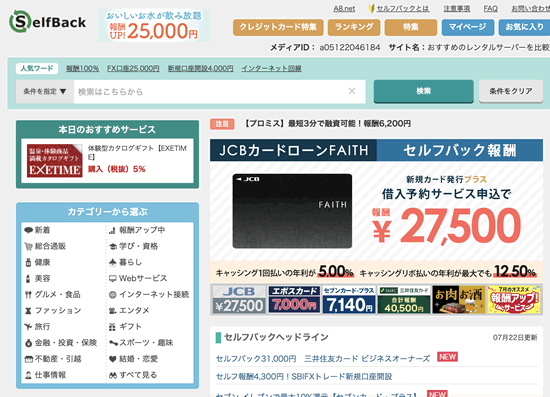The image size is (550, 397).
Task: Select the Webサービス monitor icon
Action: pyautogui.click(x=113, y=278)
